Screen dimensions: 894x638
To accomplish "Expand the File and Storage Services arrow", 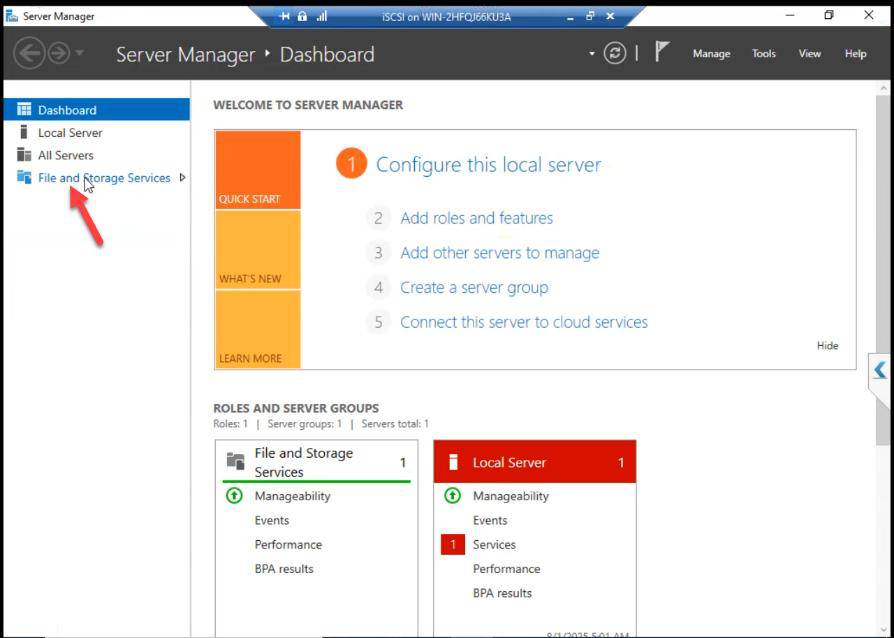I will [182, 177].
